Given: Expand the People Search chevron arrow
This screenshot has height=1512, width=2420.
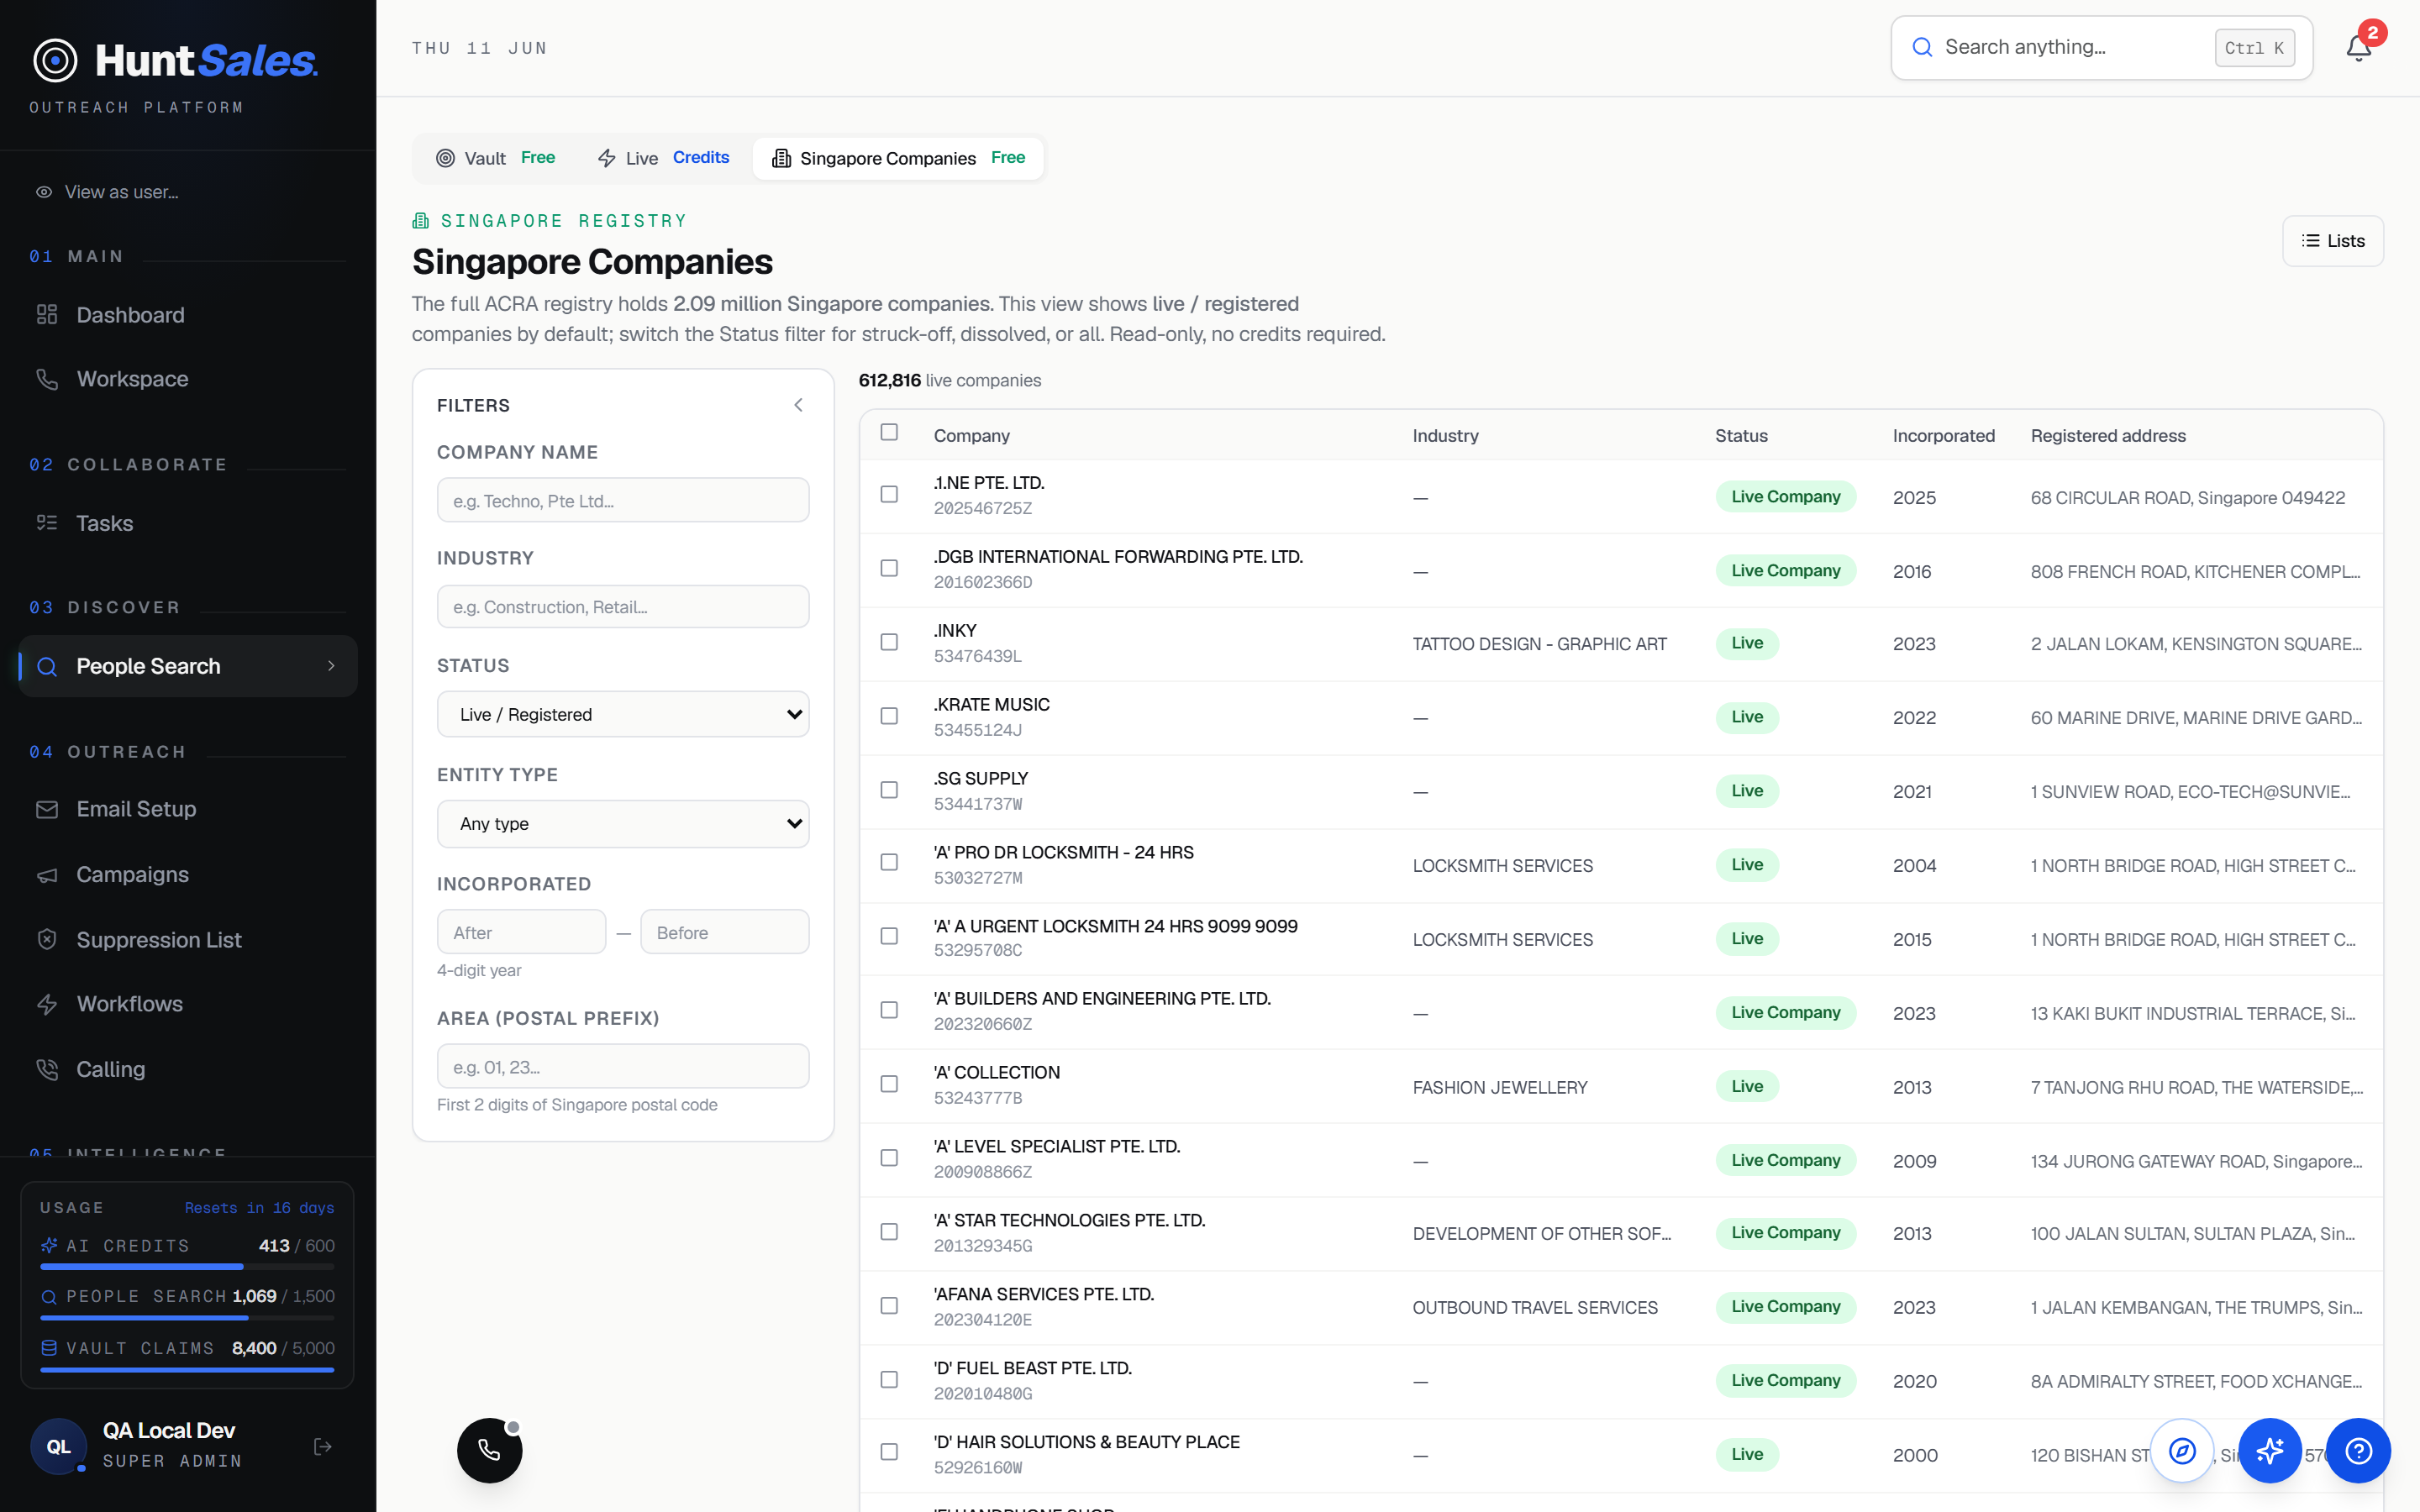Looking at the screenshot, I should pos(331,666).
